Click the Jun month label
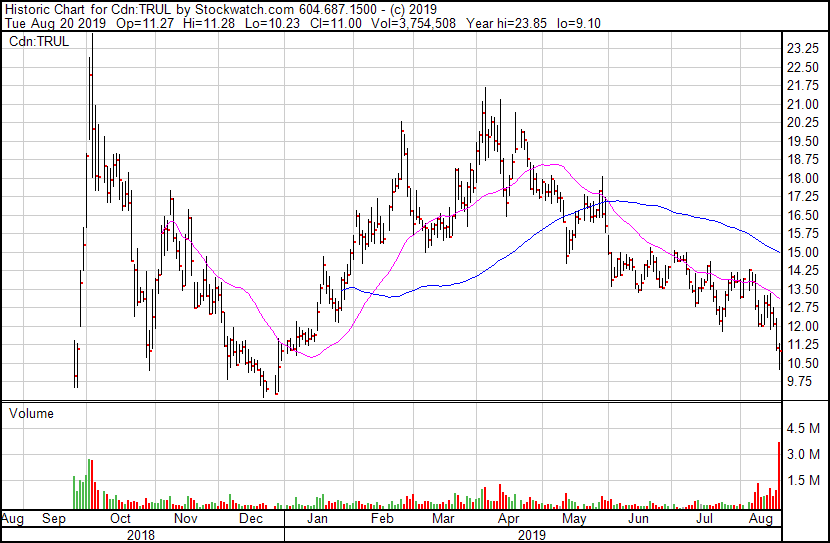 point(638,519)
